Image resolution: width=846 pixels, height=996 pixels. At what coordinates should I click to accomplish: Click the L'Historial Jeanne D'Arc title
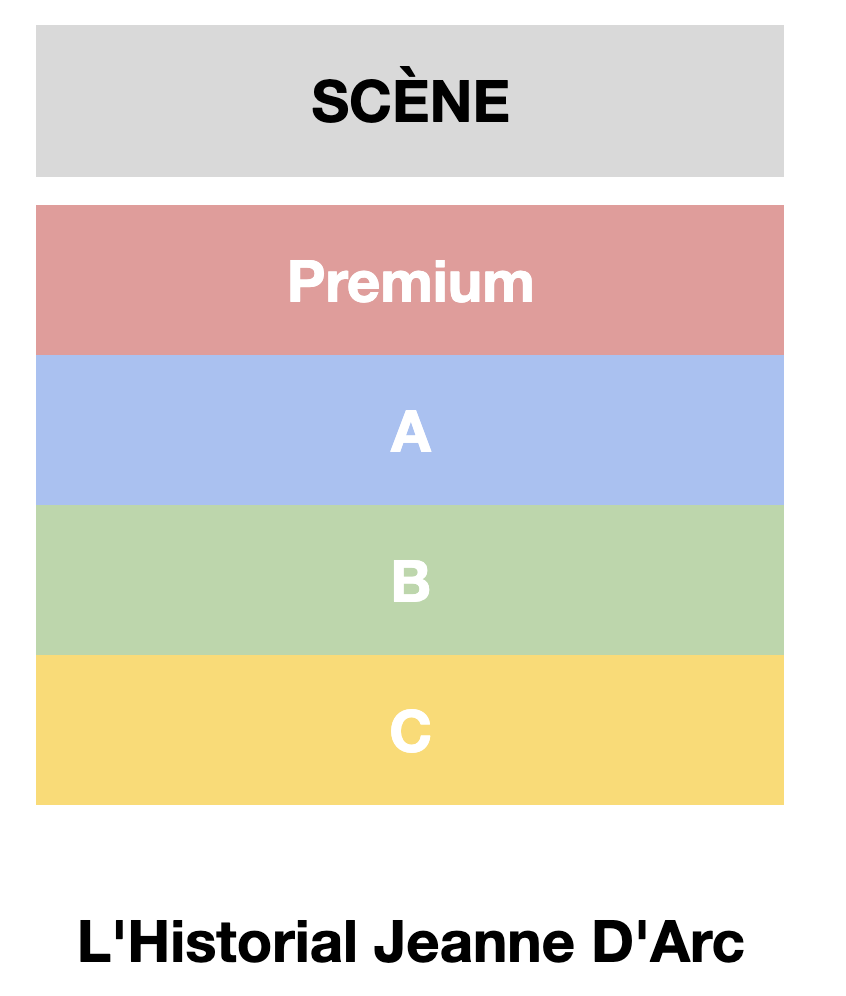[x=410, y=943]
